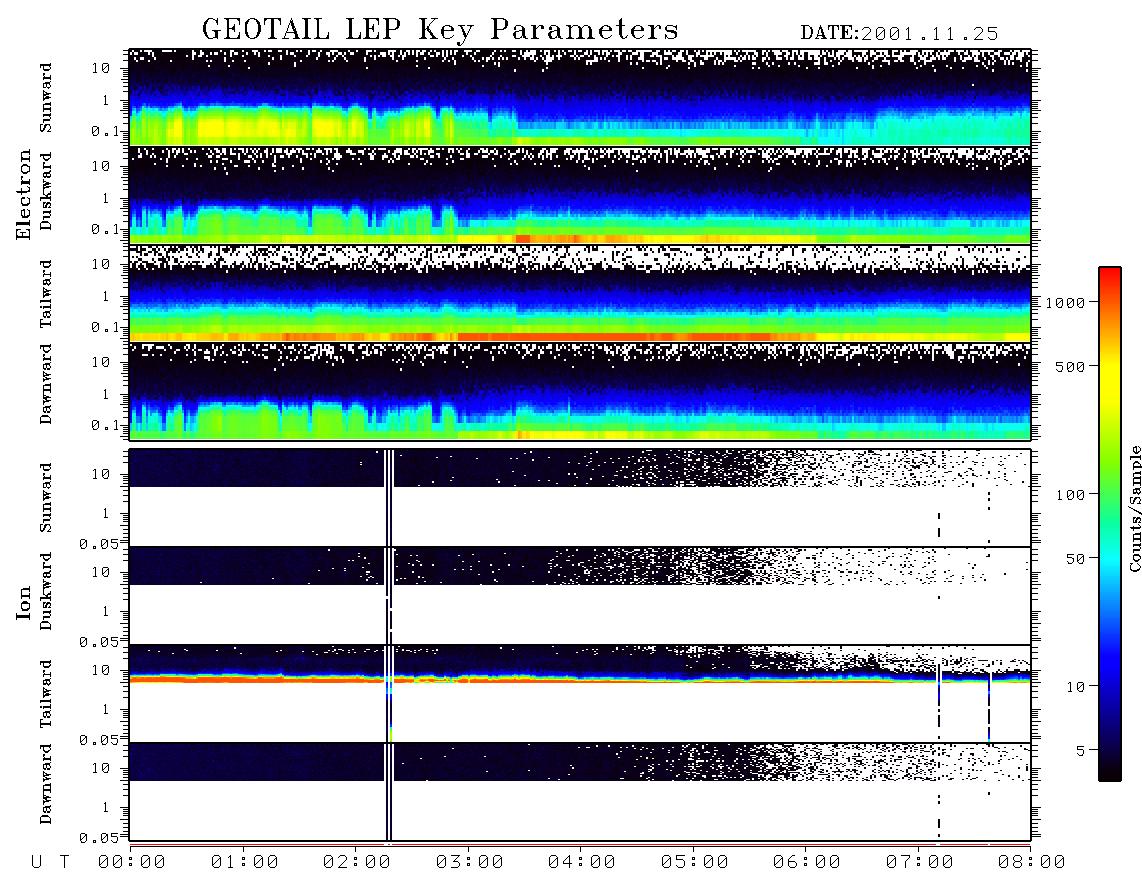Click the vertical Ion group label

[x=23, y=602]
